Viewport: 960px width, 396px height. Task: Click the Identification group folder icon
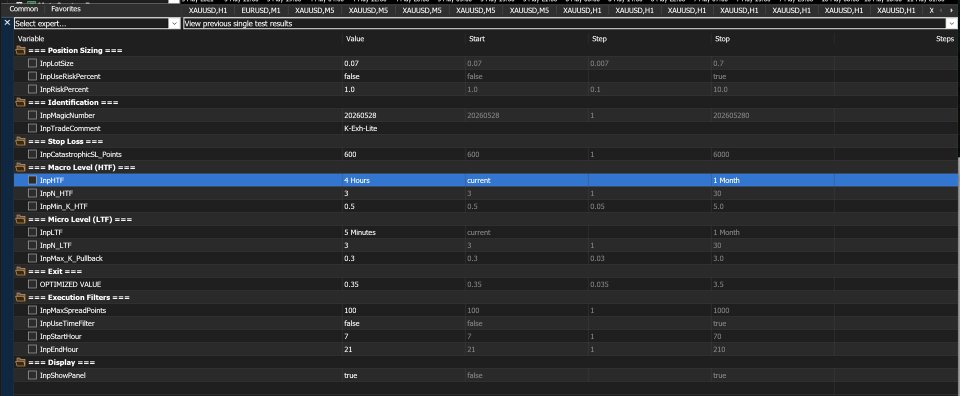(20, 102)
